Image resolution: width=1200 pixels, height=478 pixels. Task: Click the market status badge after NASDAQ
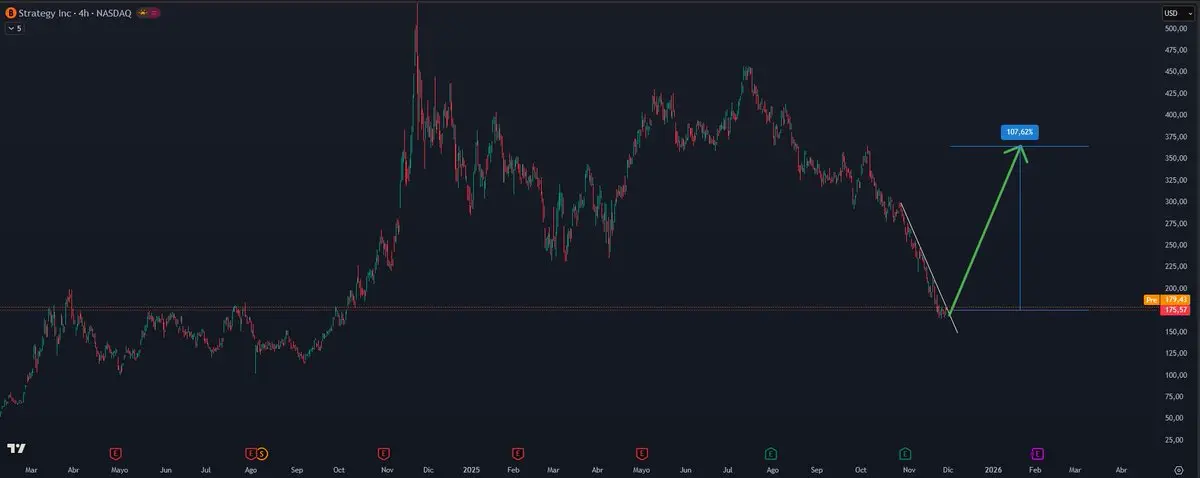150,13
